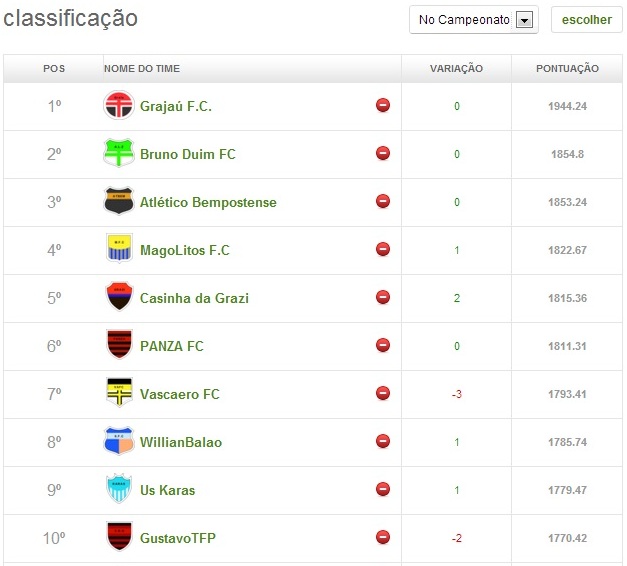Sort by the PONTUAÇÃO column header
The width and height of the screenshot is (627, 566).
point(567,69)
